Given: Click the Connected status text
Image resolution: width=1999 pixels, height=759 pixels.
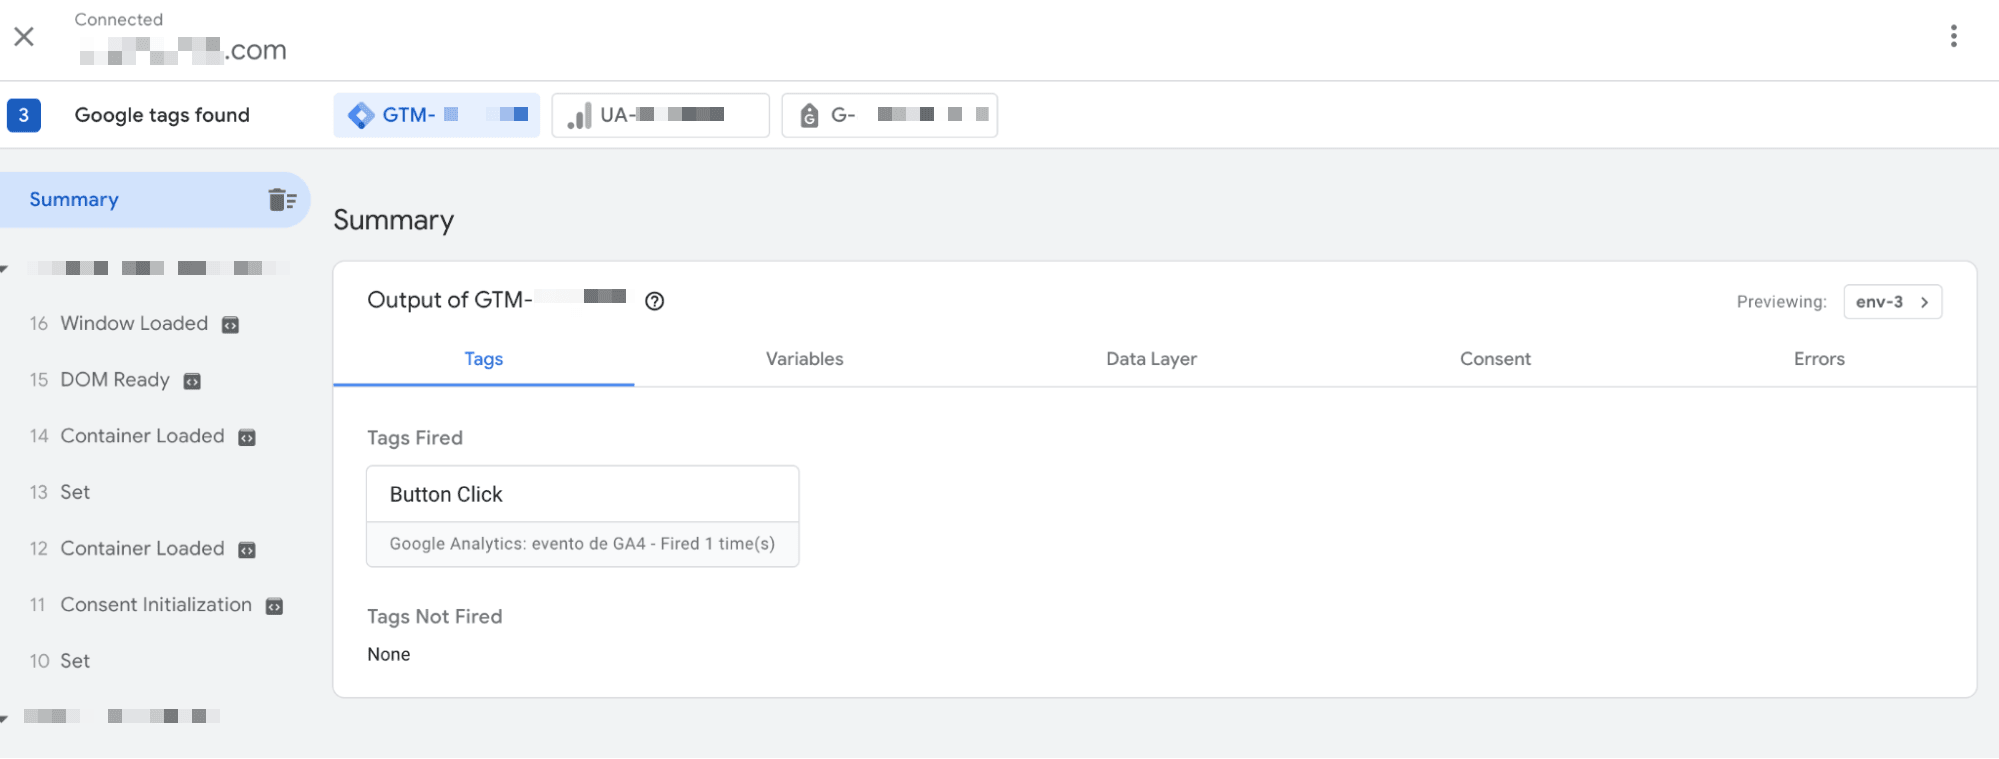Looking at the screenshot, I should pyautogui.click(x=119, y=19).
